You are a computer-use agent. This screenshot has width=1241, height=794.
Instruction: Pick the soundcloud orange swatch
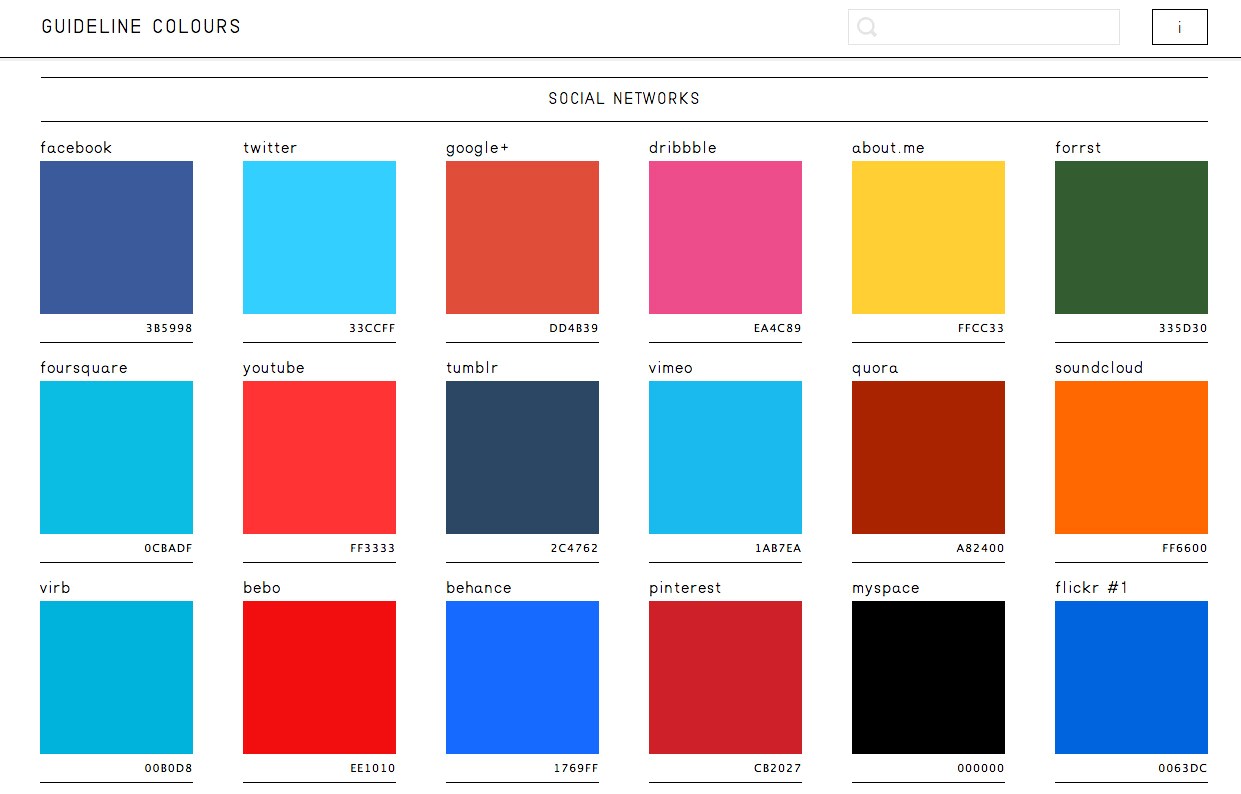1131,457
